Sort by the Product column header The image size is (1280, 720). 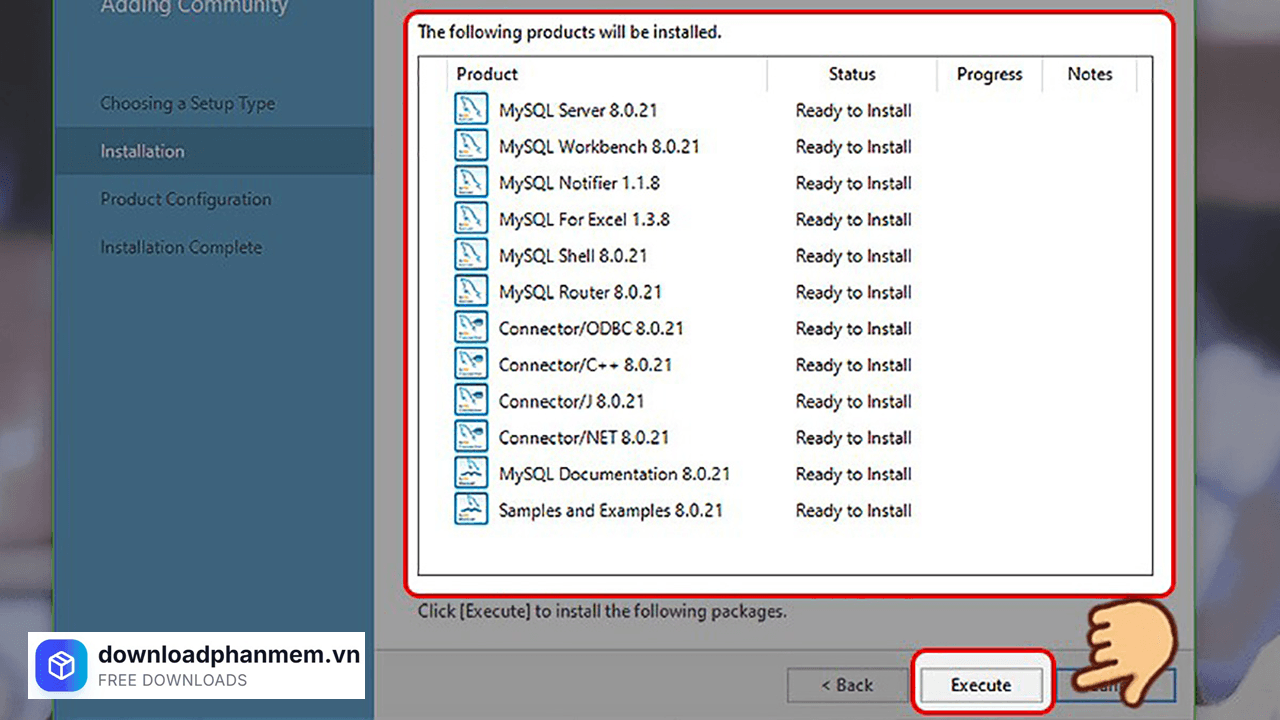click(x=487, y=74)
